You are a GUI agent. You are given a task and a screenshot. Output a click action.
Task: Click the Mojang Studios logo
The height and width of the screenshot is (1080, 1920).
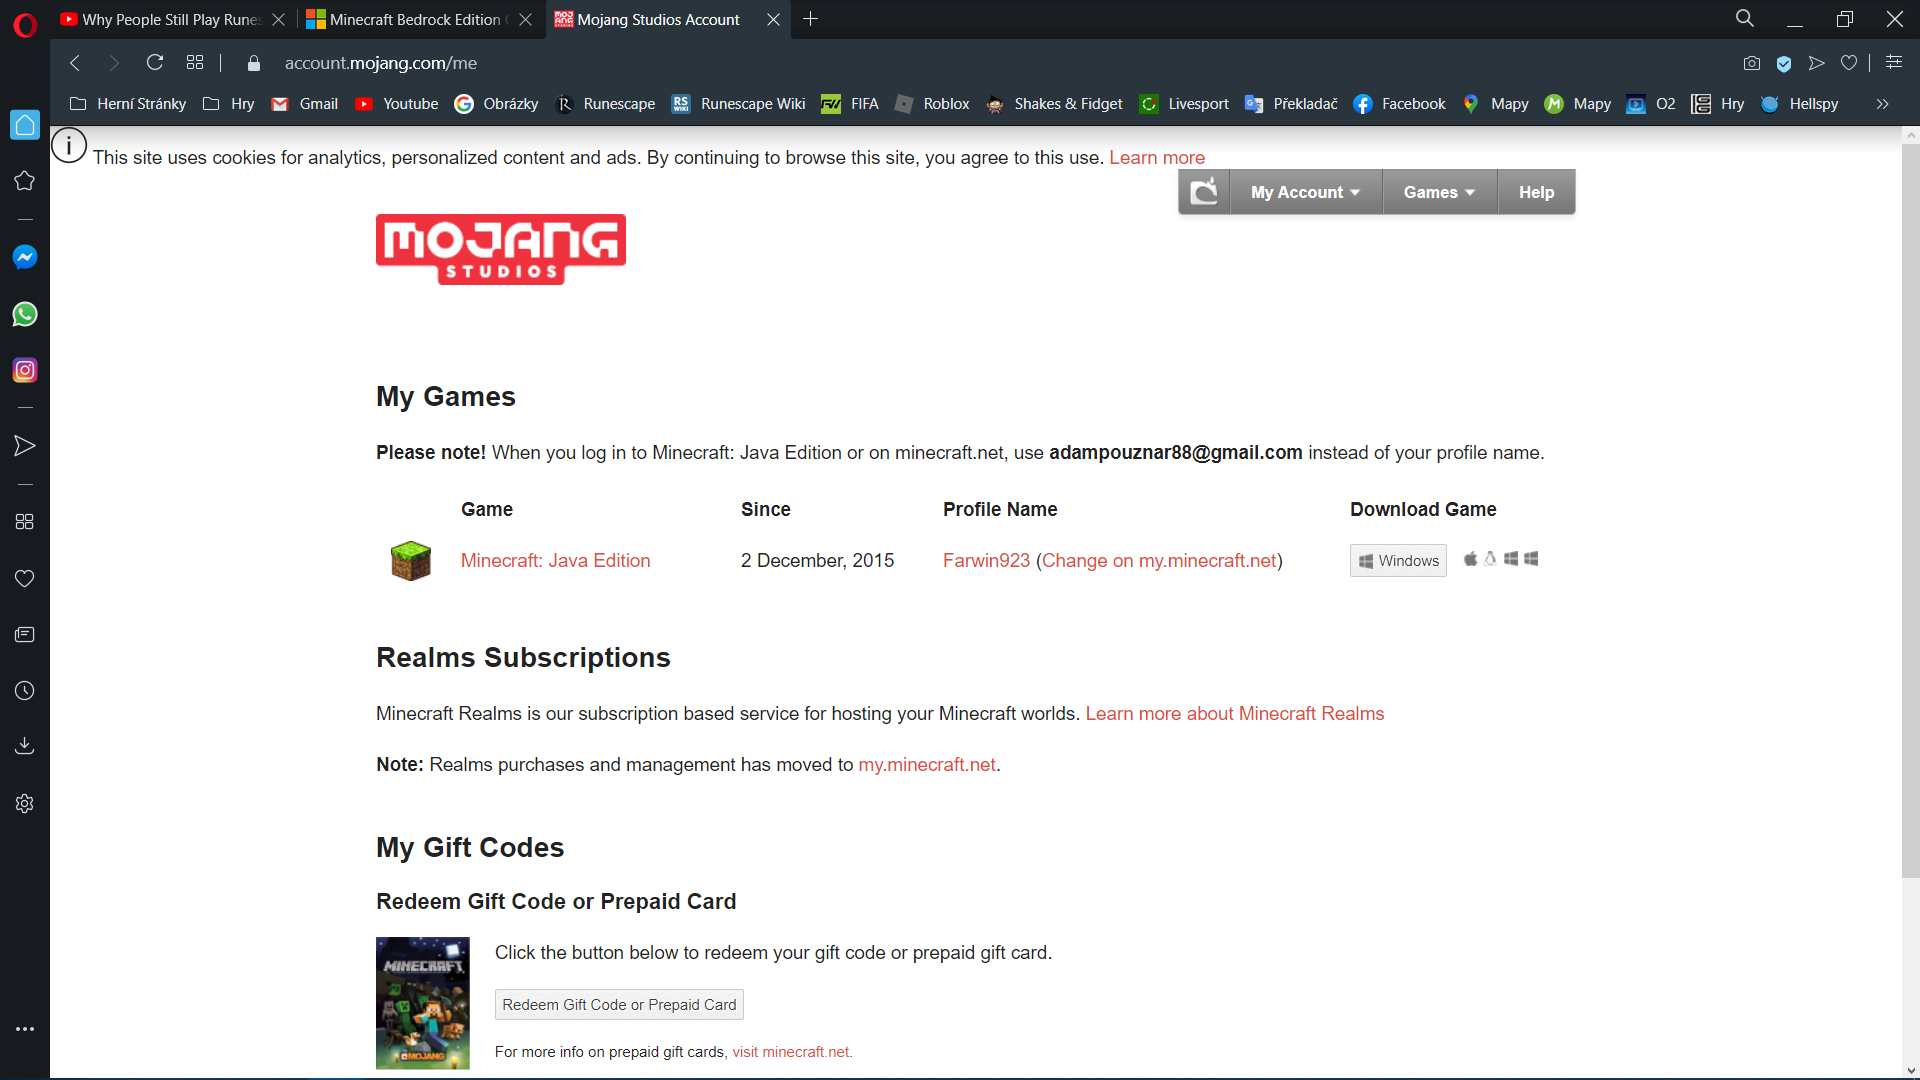tap(501, 249)
